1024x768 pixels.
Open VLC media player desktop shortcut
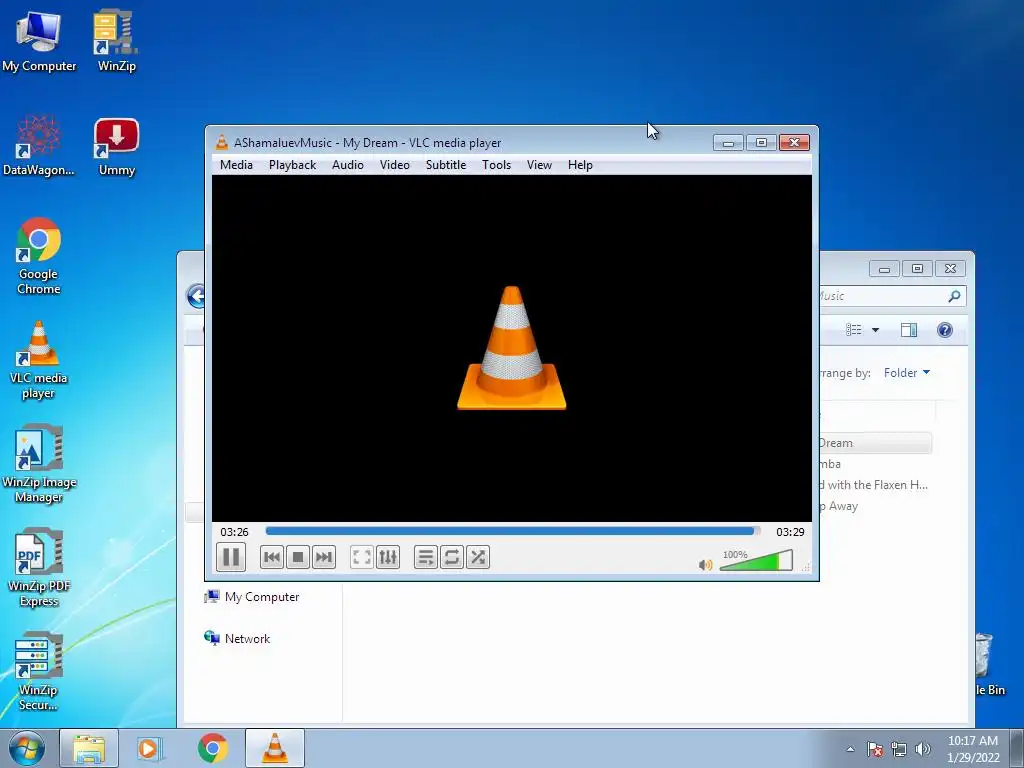(x=39, y=360)
